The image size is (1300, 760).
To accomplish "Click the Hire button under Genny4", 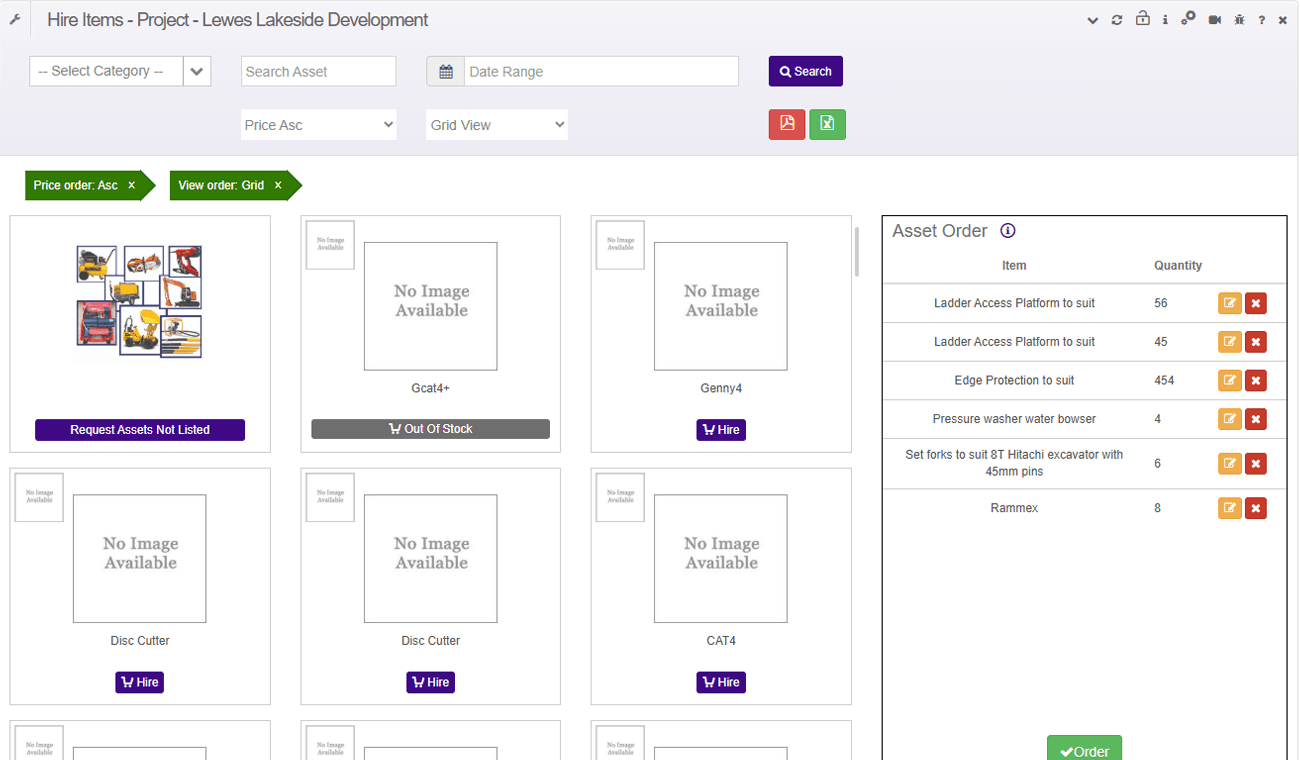I will click(720, 429).
